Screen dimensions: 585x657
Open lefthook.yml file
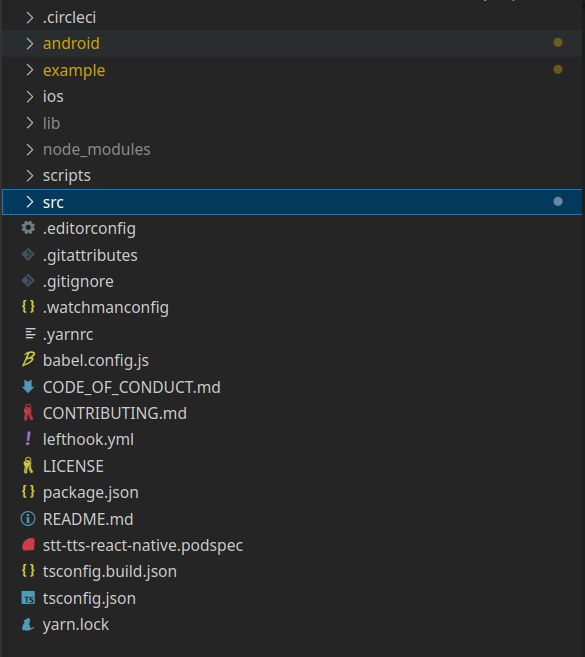88,440
